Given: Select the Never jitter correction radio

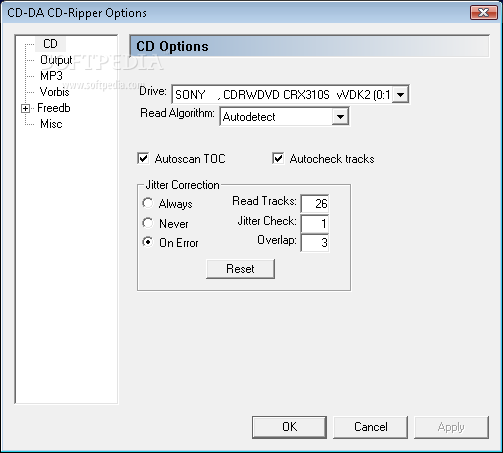Looking at the screenshot, I should [x=148, y=223].
